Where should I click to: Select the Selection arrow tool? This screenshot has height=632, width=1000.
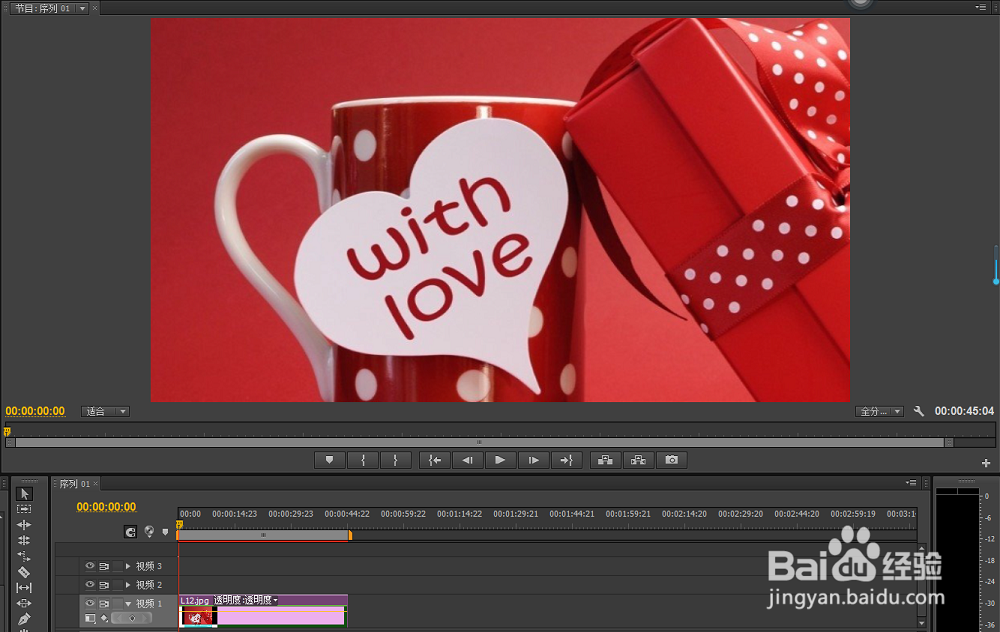pos(24,494)
